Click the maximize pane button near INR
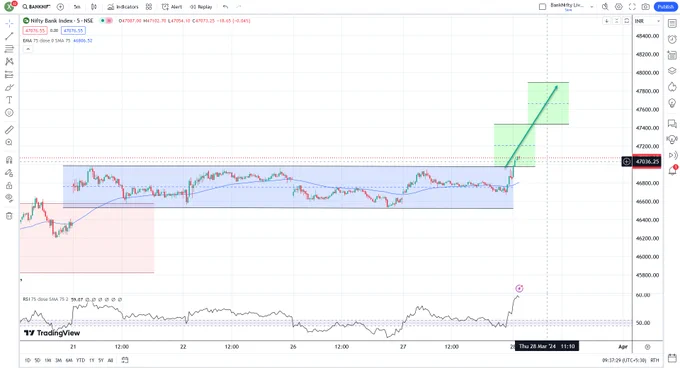The width and height of the screenshot is (680, 368). pos(627,21)
